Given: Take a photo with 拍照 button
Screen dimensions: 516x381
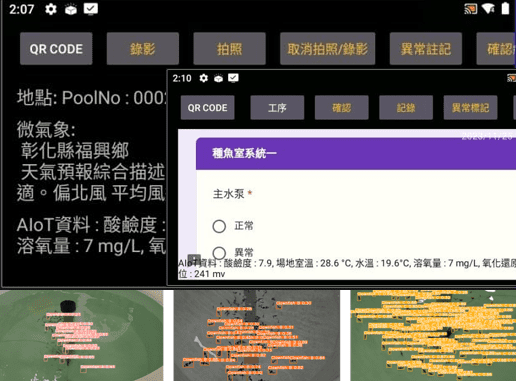Looking at the screenshot, I should [x=229, y=49].
